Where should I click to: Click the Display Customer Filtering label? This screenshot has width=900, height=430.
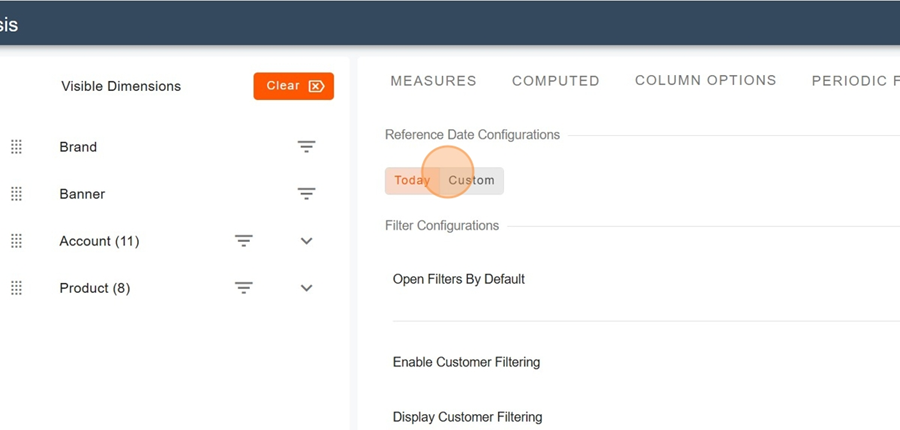tap(467, 417)
